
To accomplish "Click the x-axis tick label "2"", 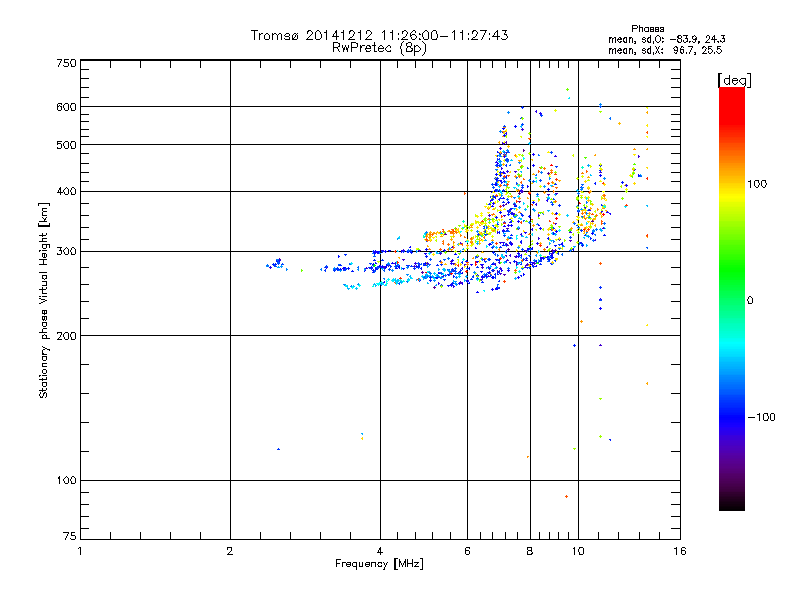I will 230,551.
